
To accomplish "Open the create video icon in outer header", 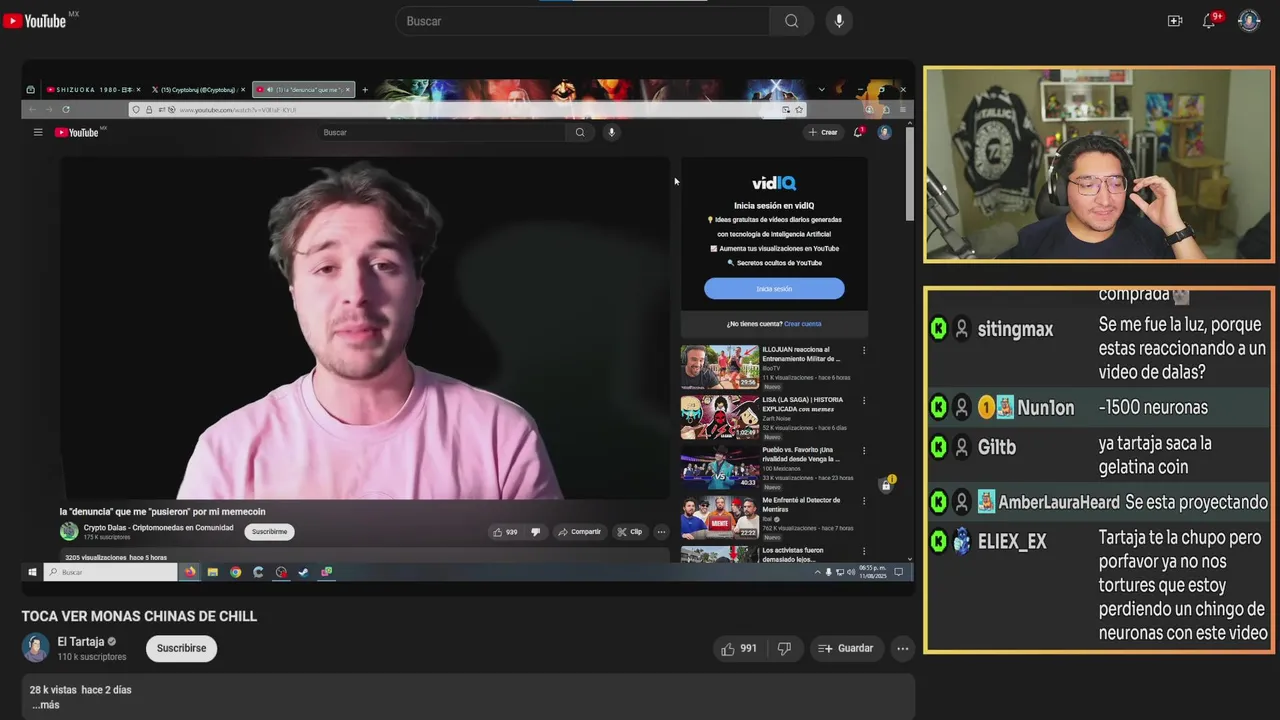I will (1175, 21).
